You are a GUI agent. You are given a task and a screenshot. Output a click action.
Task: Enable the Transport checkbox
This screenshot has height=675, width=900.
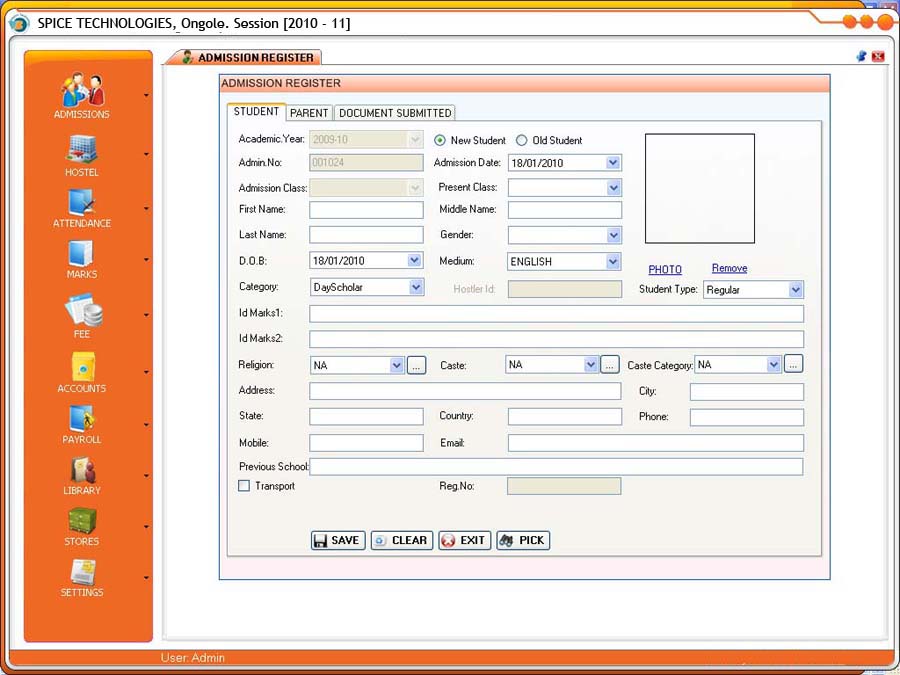pos(244,486)
